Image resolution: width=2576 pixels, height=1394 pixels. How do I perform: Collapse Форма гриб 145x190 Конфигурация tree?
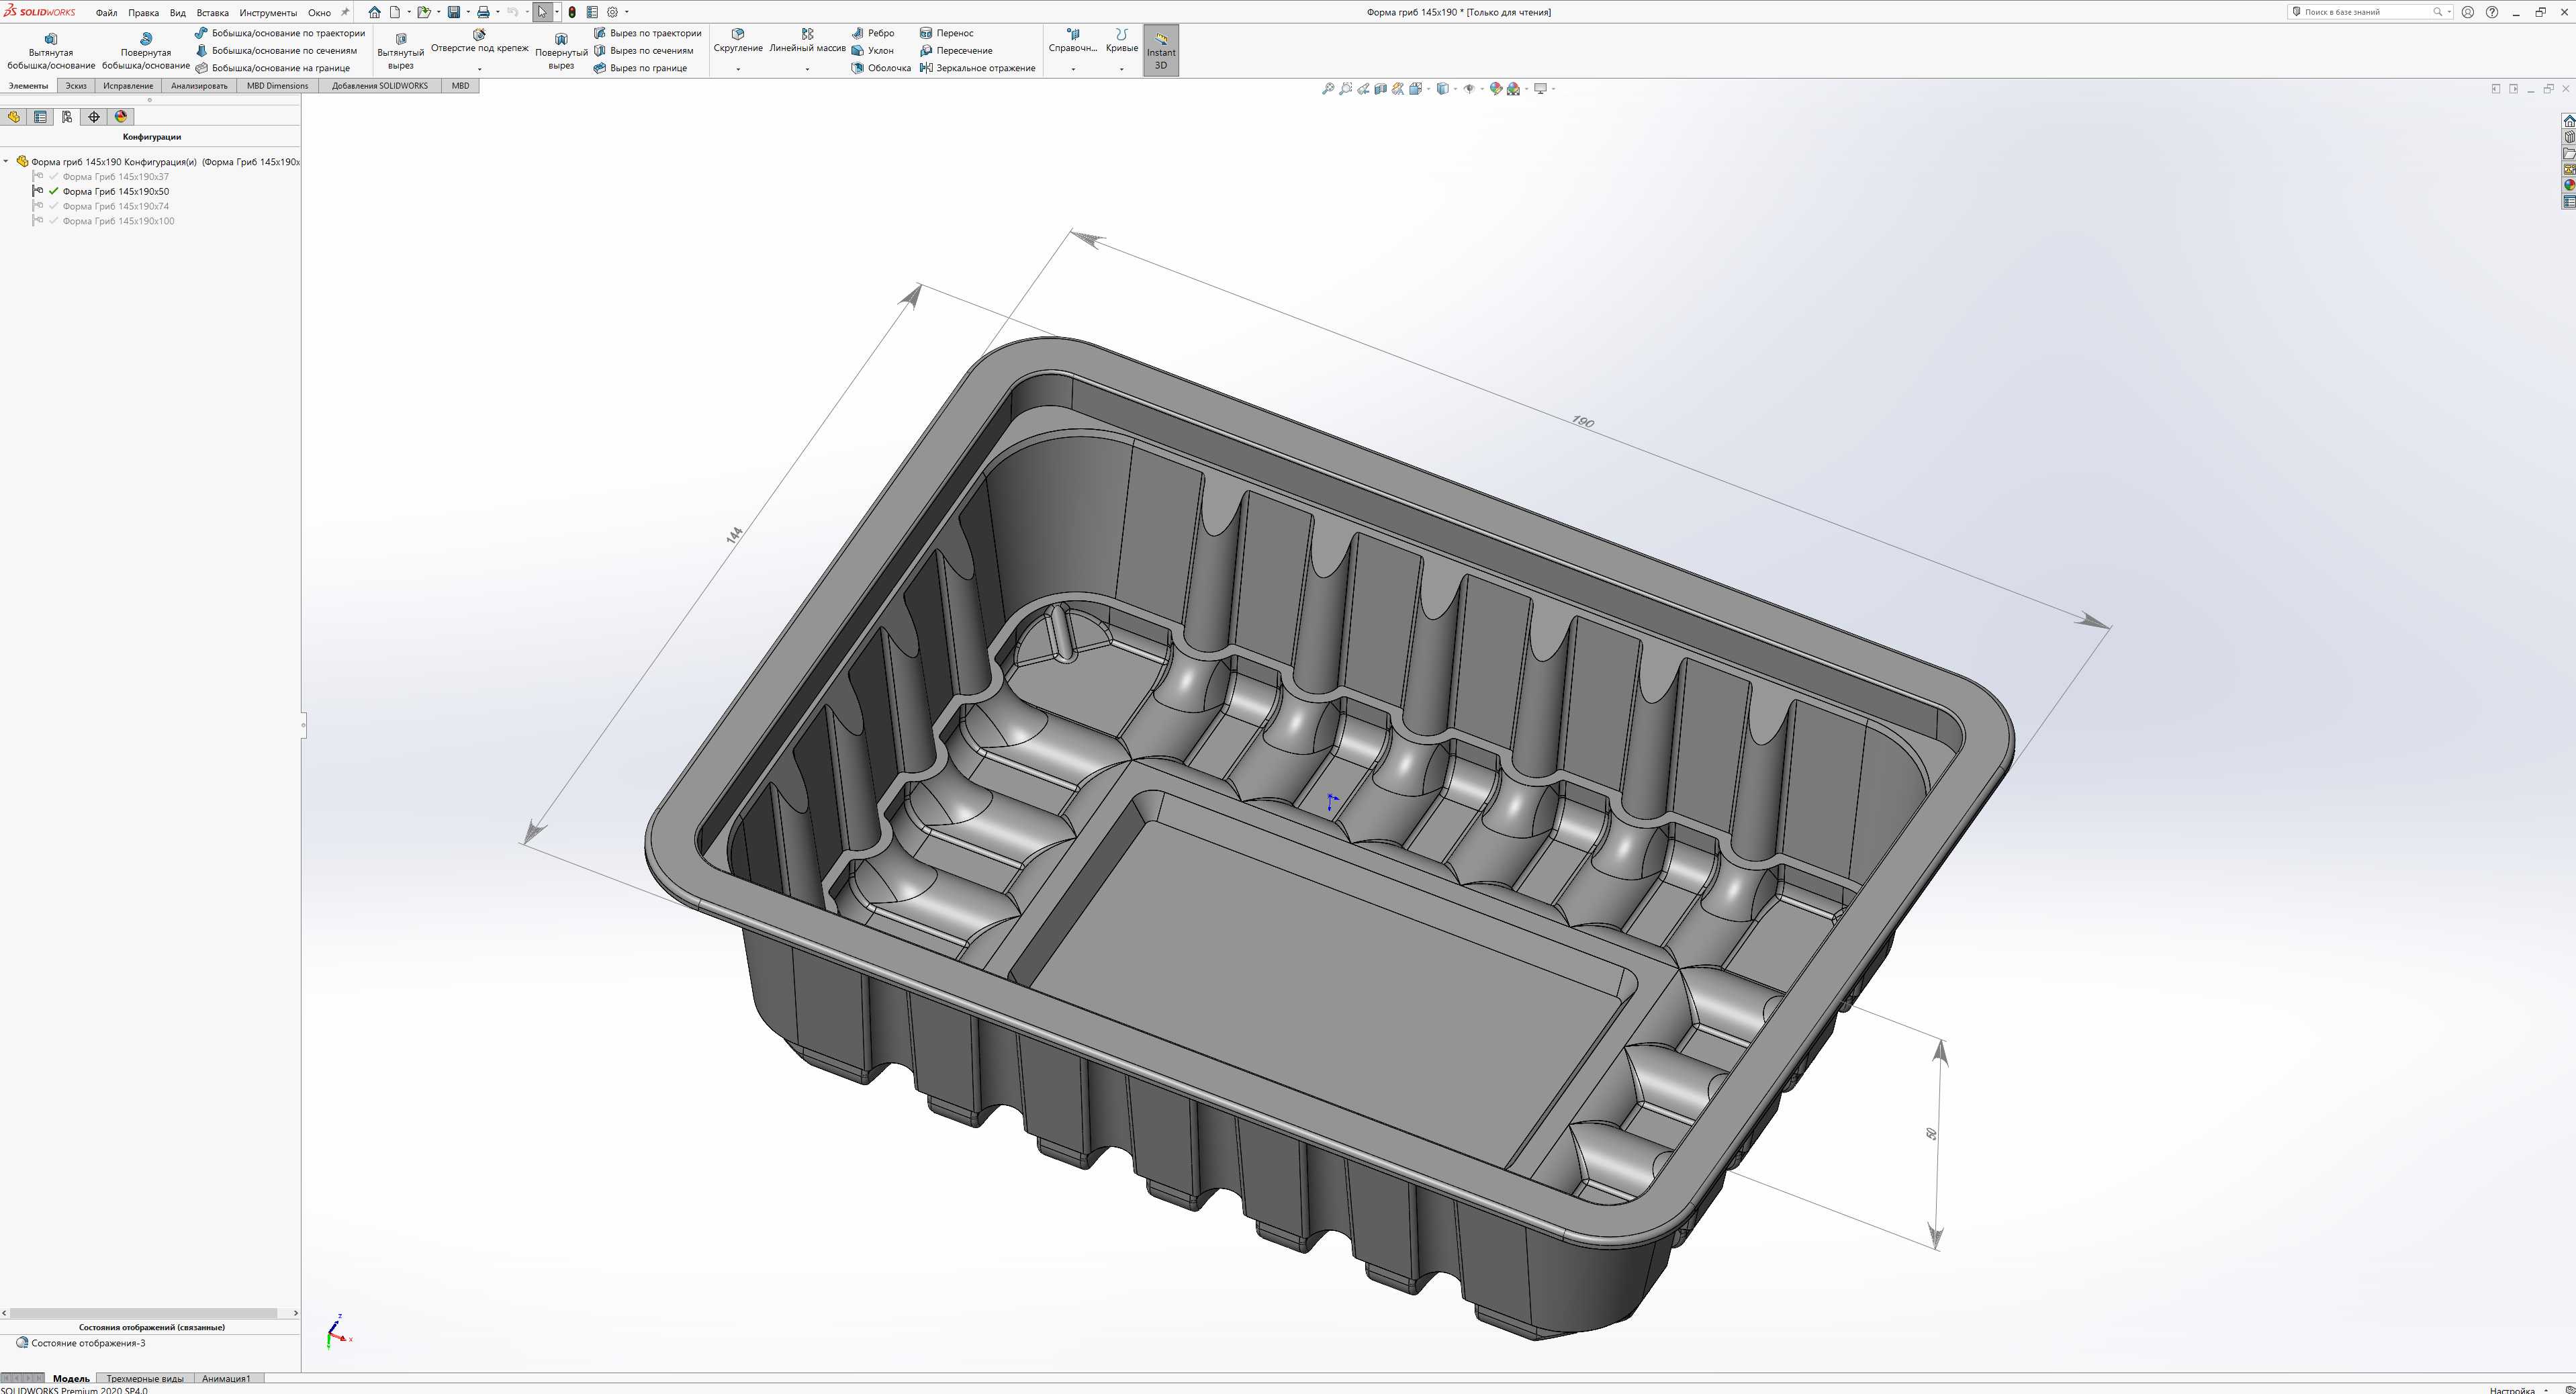(6, 162)
